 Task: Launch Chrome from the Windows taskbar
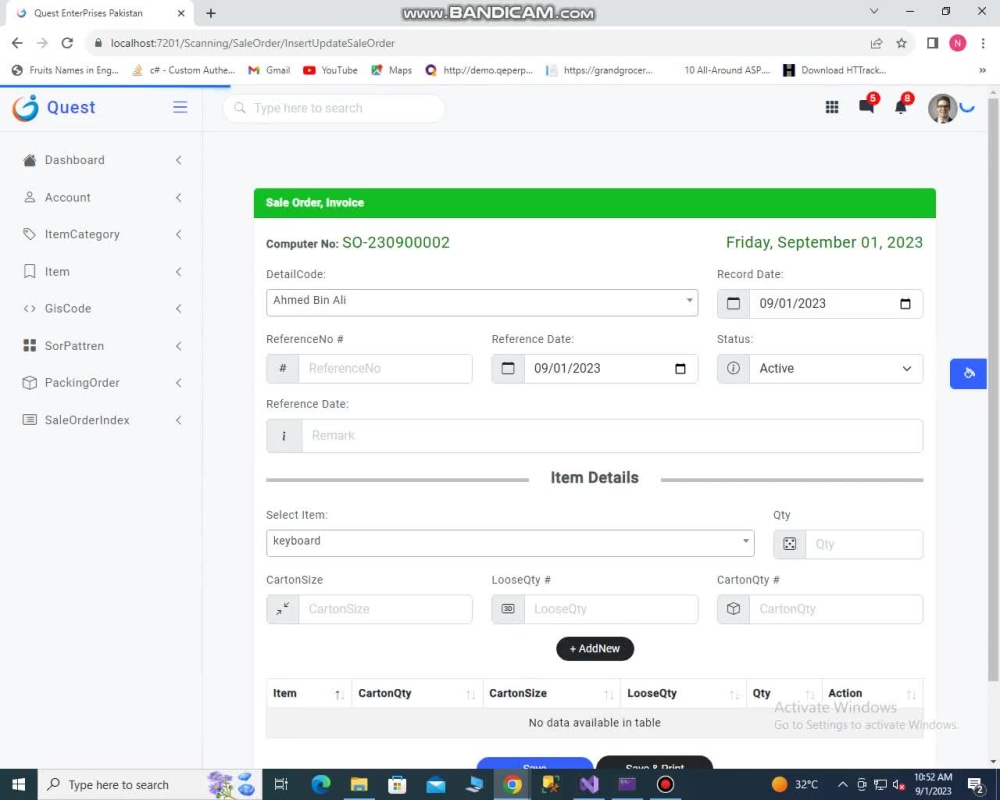point(513,784)
